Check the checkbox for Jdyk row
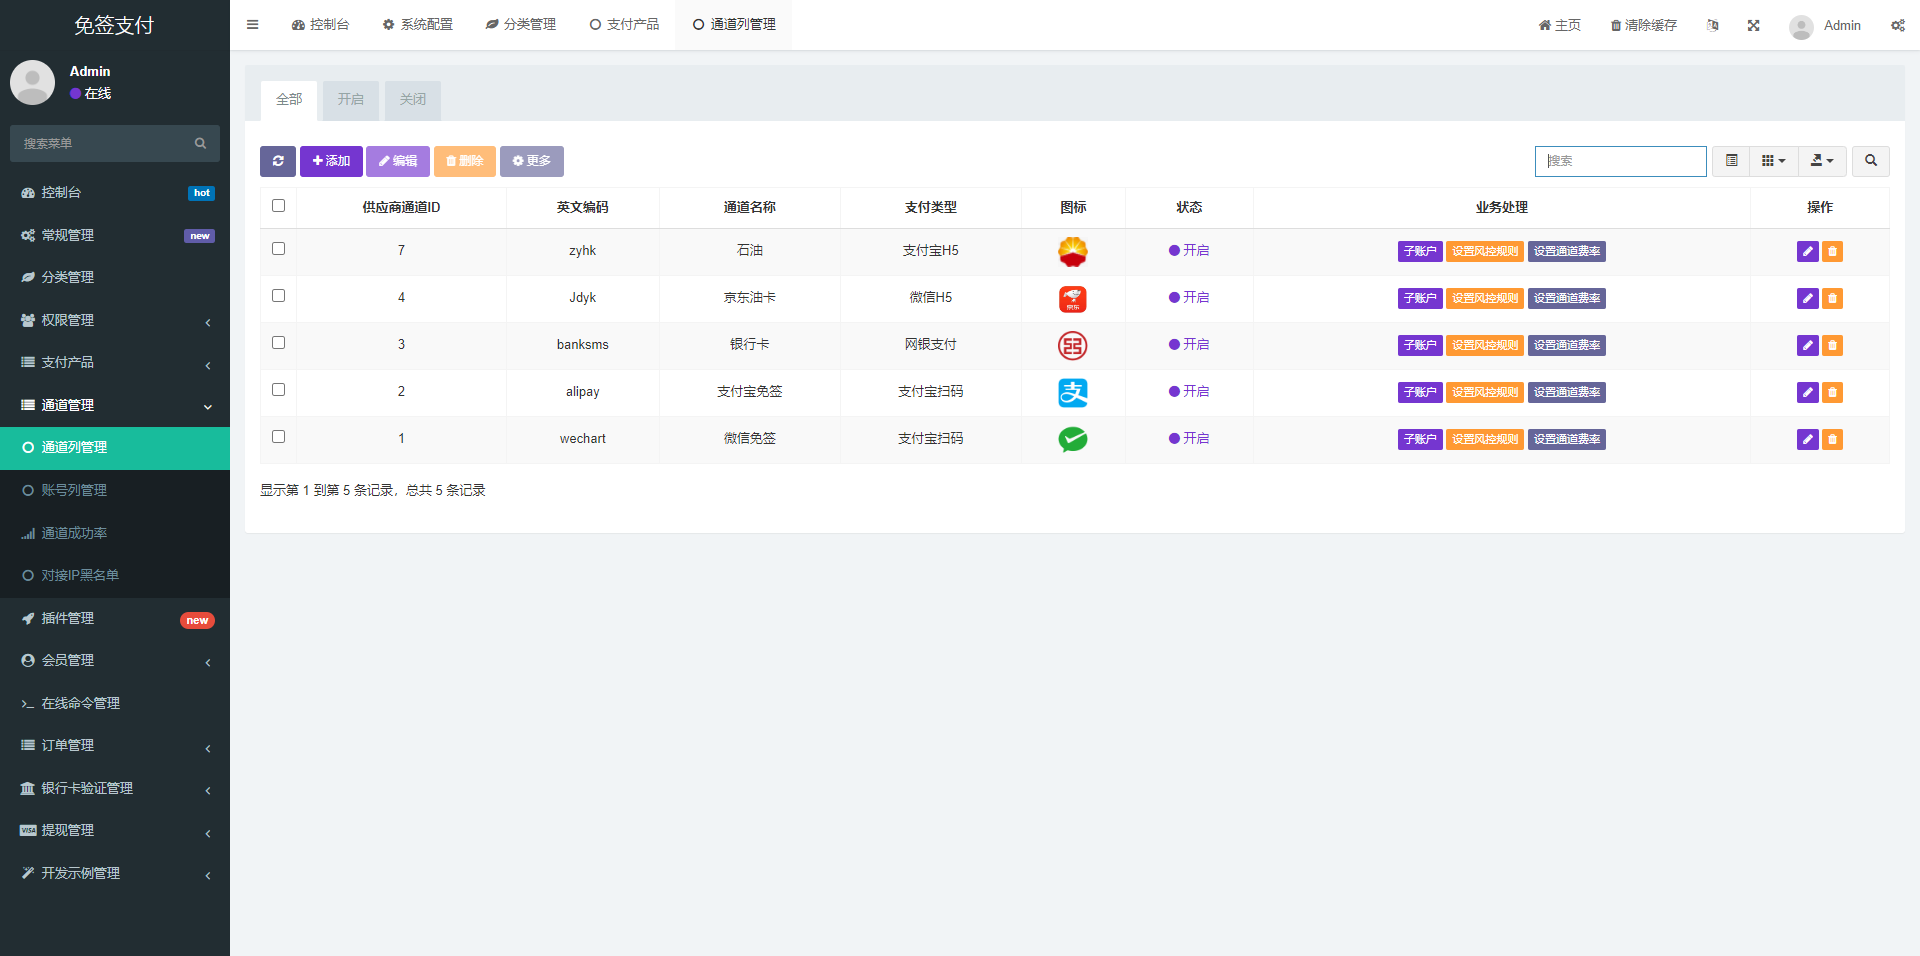This screenshot has height=956, width=1920. [278, 295]
